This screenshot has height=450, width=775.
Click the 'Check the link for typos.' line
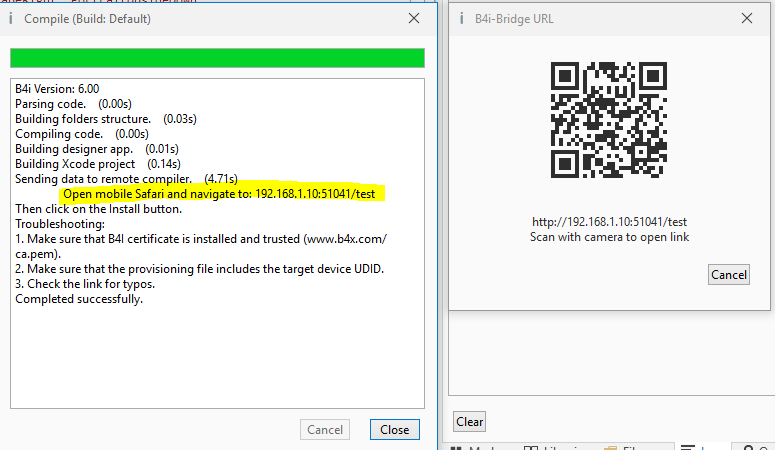tap(85, 284)
